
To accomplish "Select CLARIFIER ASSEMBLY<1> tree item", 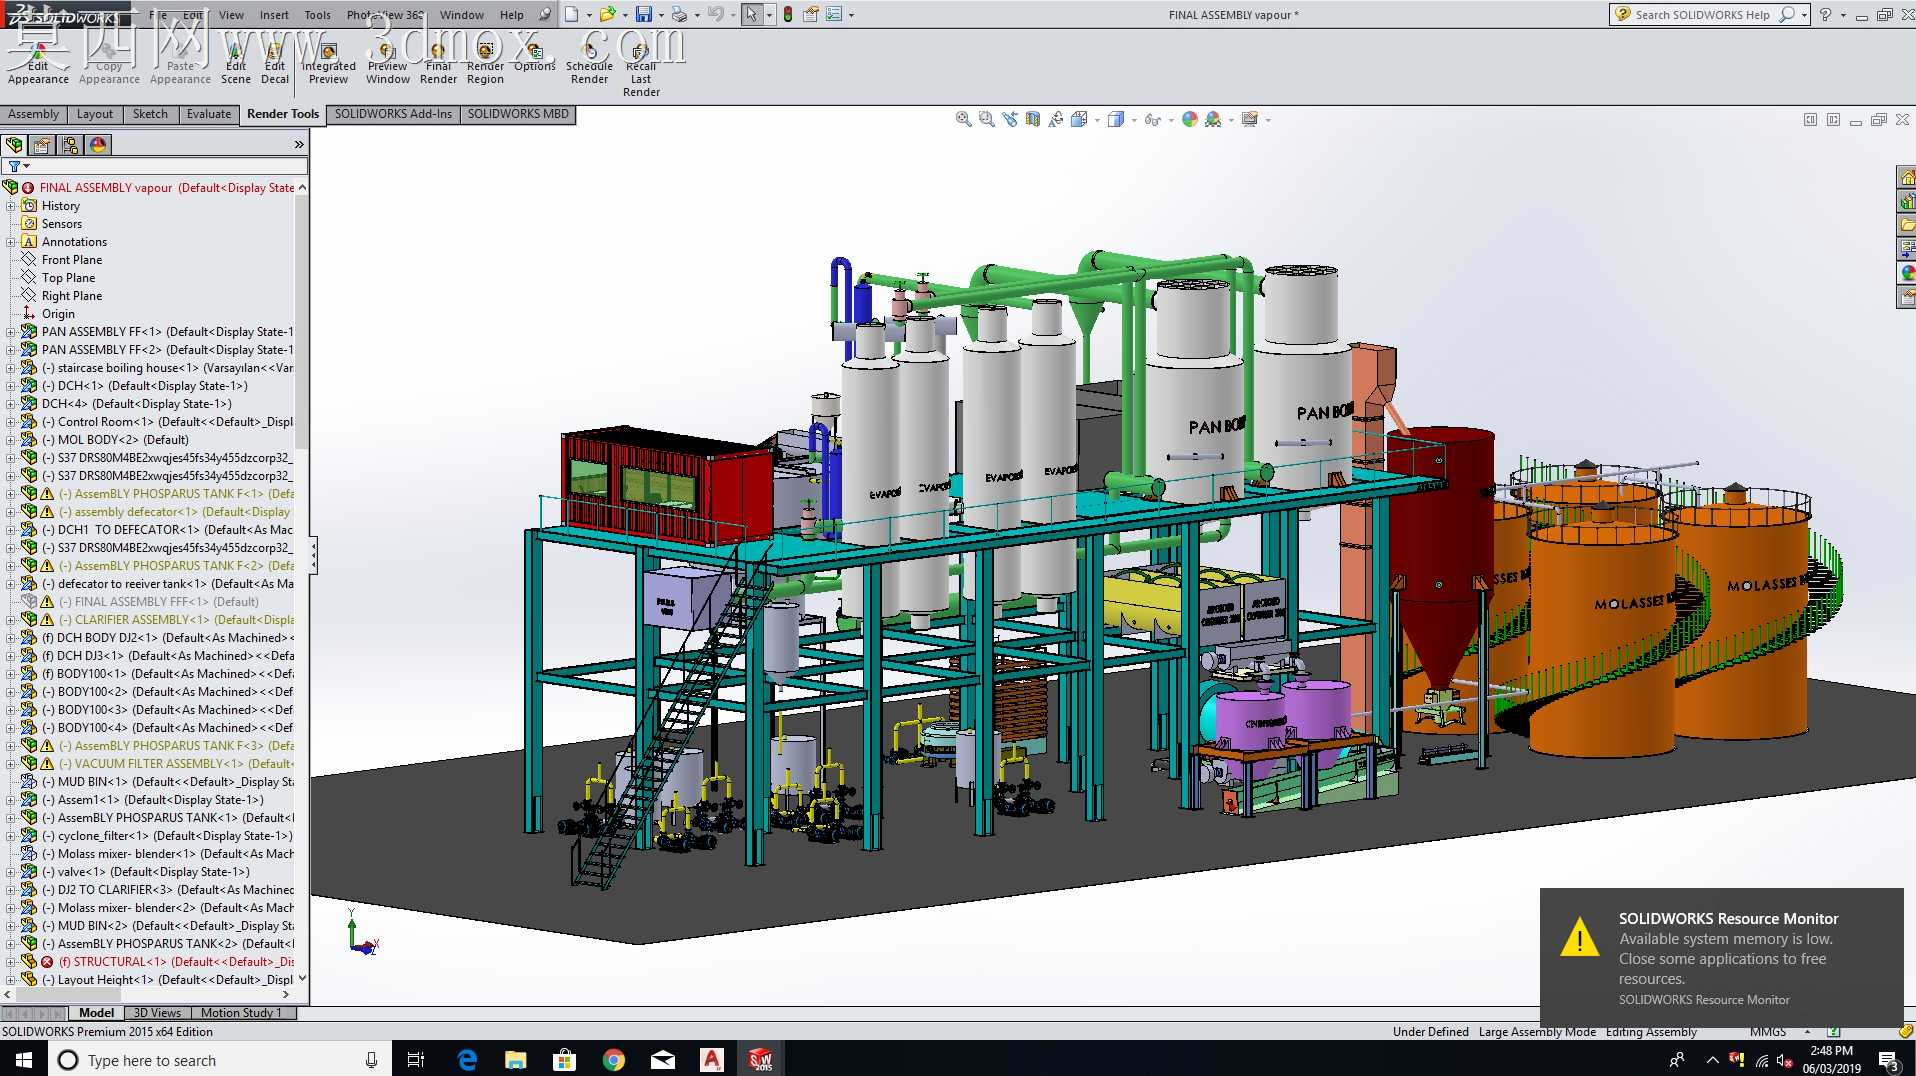I will click(178, 620).
